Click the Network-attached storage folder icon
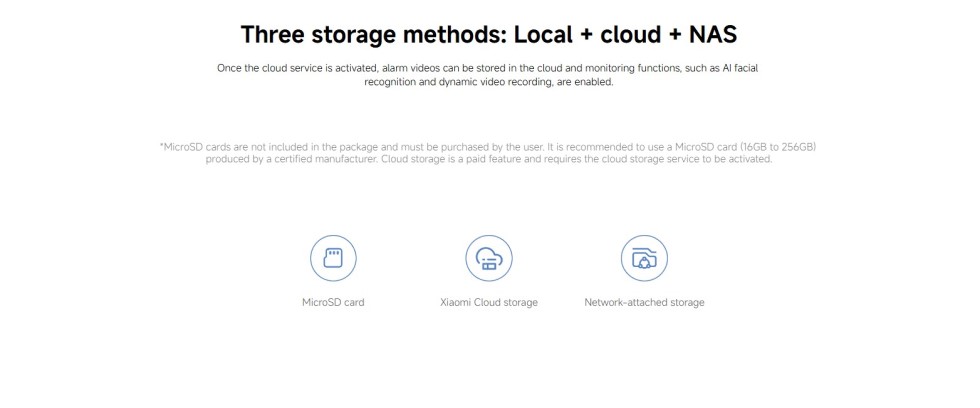The height and width of the screenshot is (408, 980). click(644, 260)
